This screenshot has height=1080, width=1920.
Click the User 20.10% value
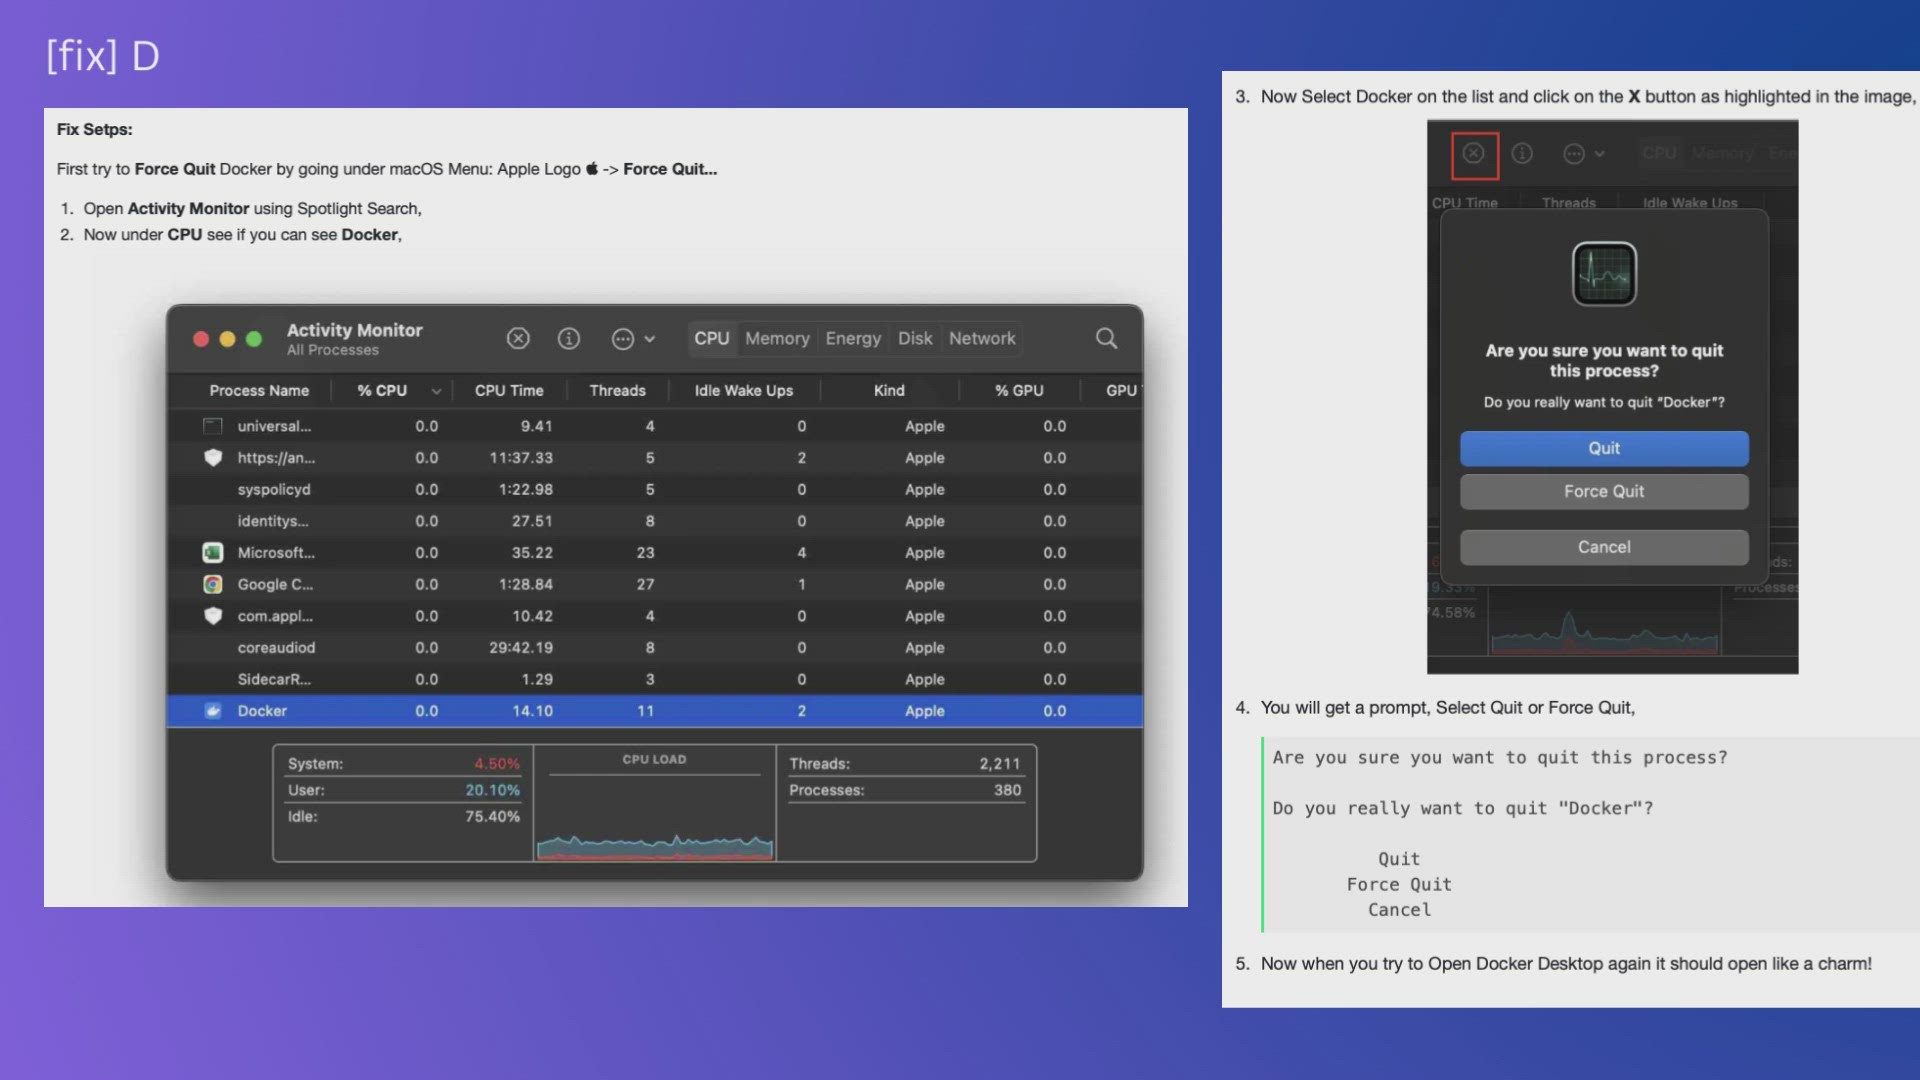[x=492, y=790]
